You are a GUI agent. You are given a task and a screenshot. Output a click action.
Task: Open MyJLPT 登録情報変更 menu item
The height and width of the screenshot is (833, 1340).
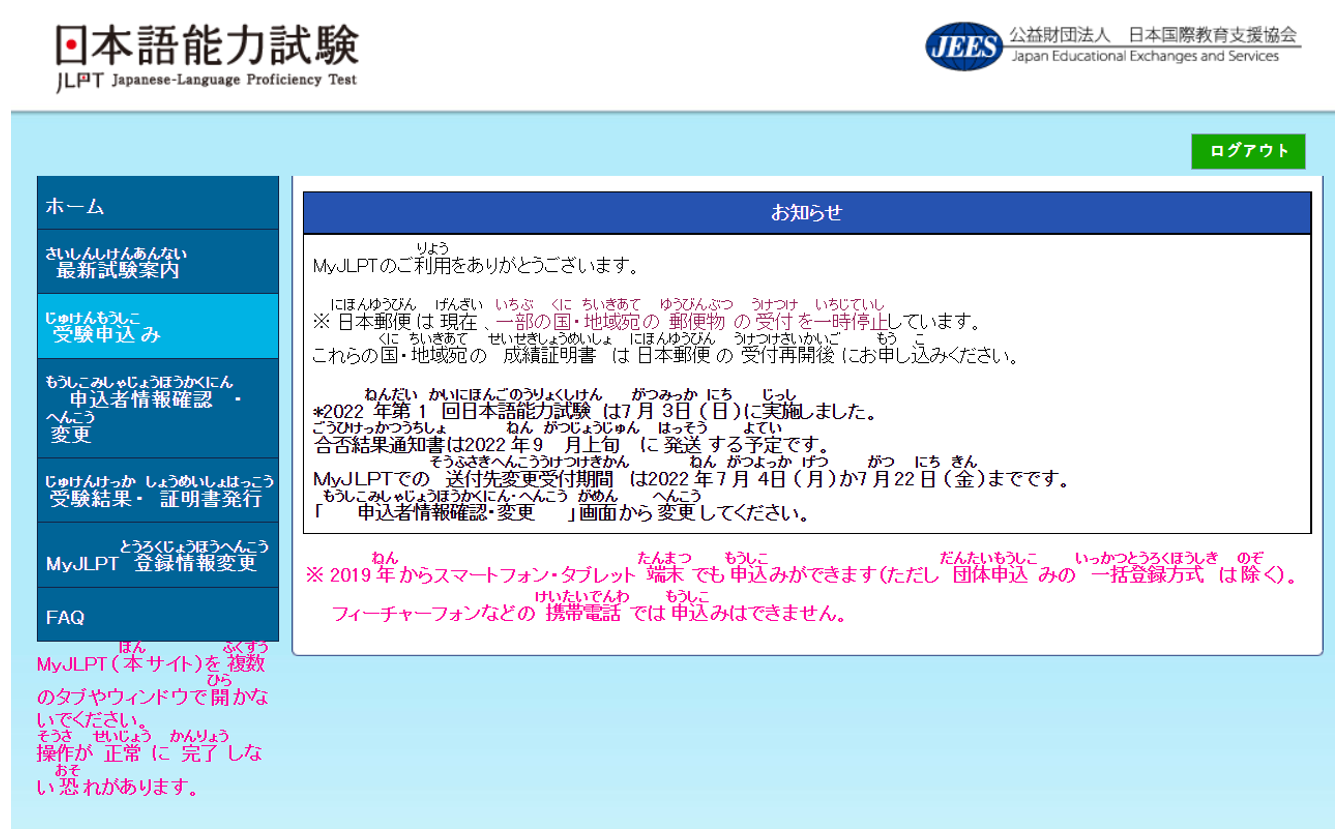coord(158,555)
